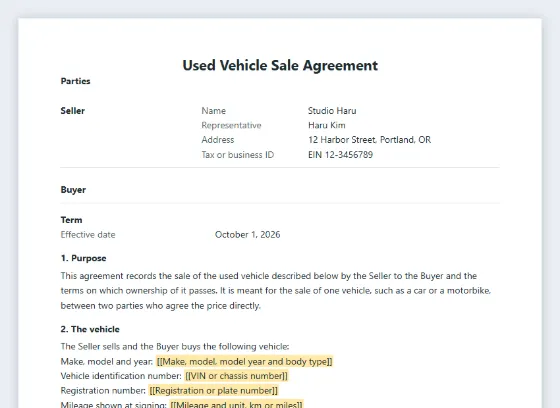Viewport: 560px width, 408px height.
Task: Click the '1. Purpose' heading
Action: [84, 258]
